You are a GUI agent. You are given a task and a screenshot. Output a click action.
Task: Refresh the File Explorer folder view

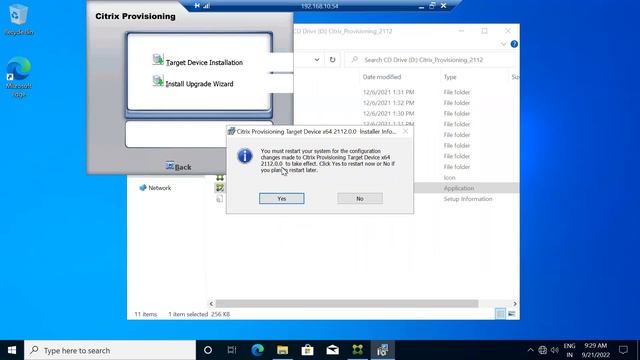tap(332, 60)
